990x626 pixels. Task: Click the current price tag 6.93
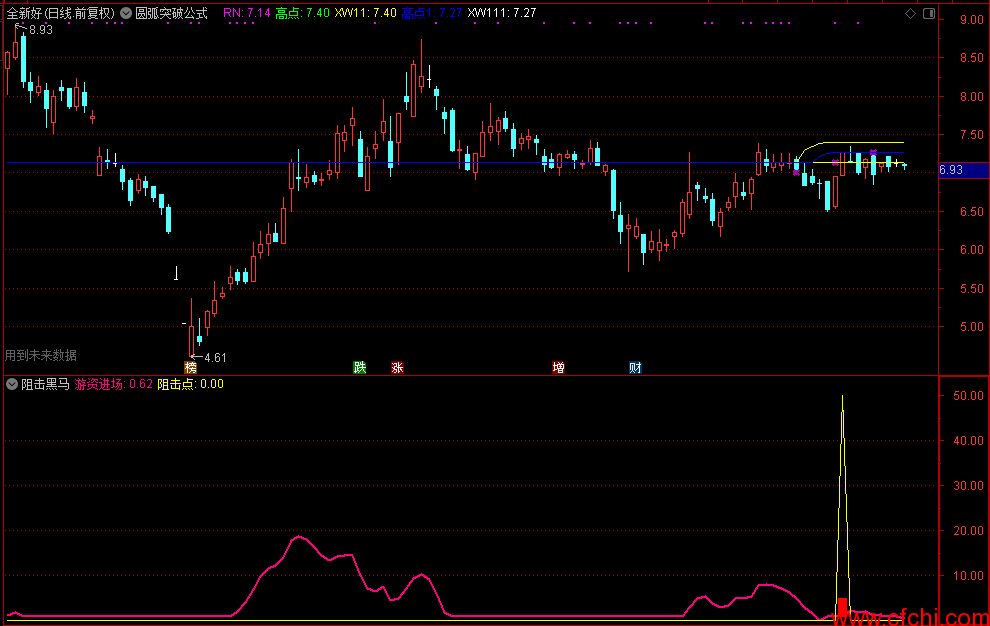(x=964, y=170)
